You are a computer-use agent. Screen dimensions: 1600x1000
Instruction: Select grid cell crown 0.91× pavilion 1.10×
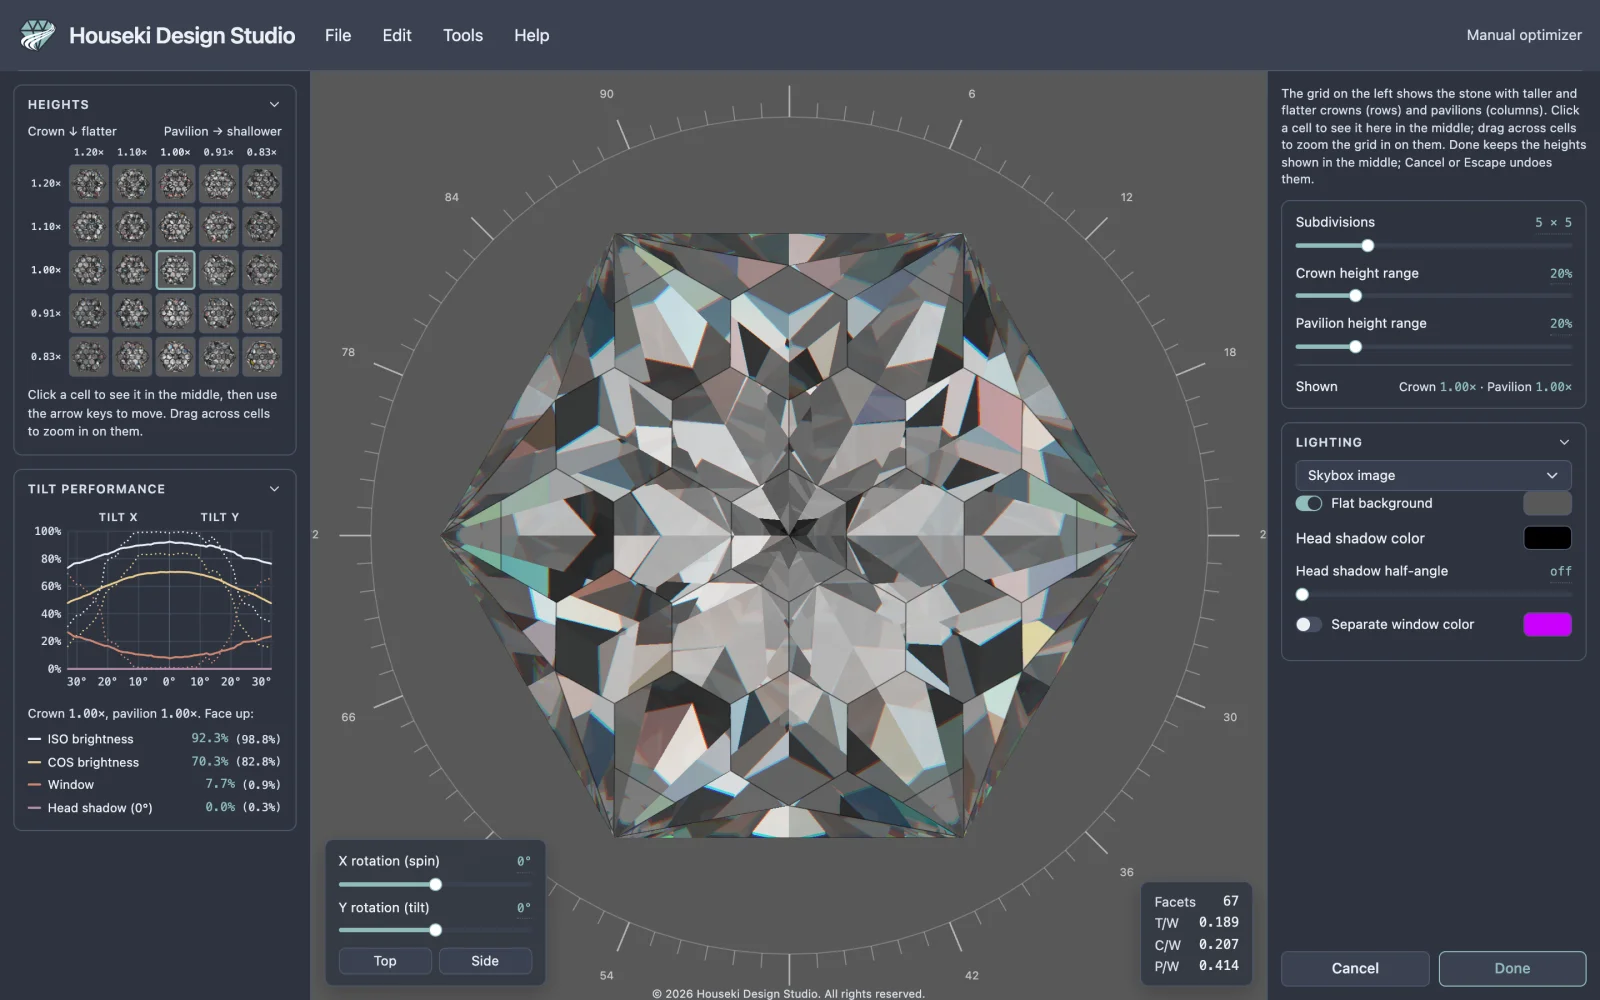pos(132,313)
